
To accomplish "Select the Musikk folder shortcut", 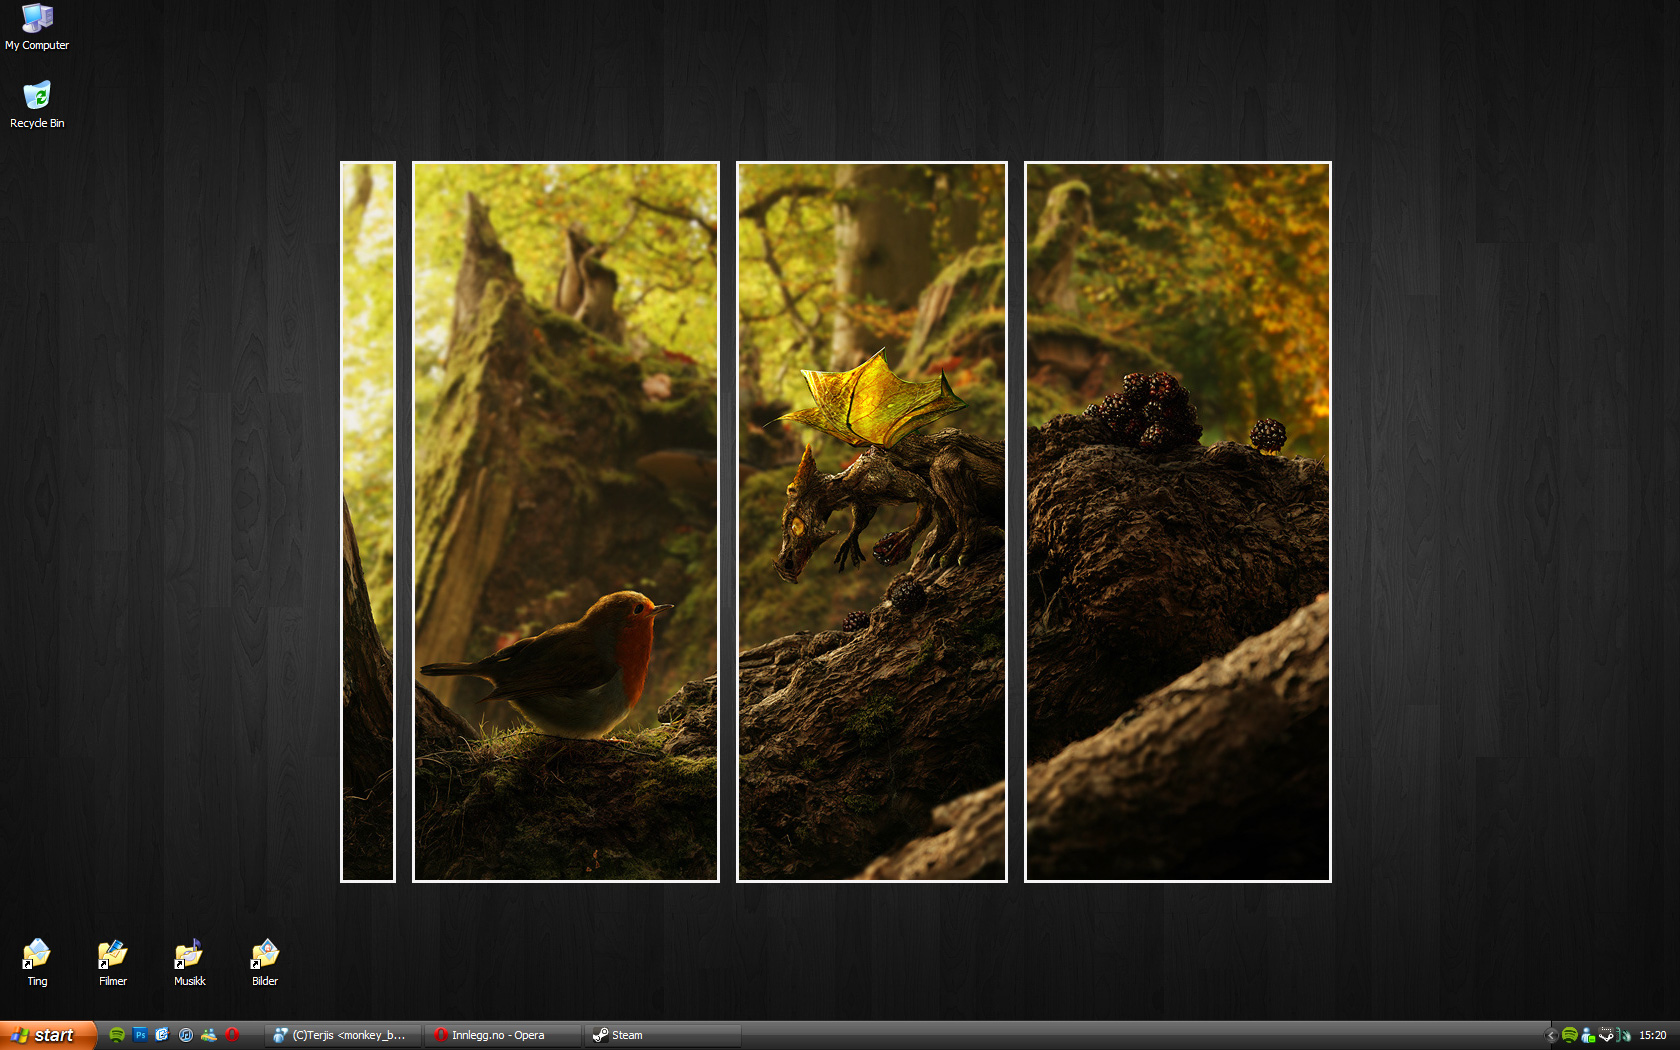I will click(189, 963).
